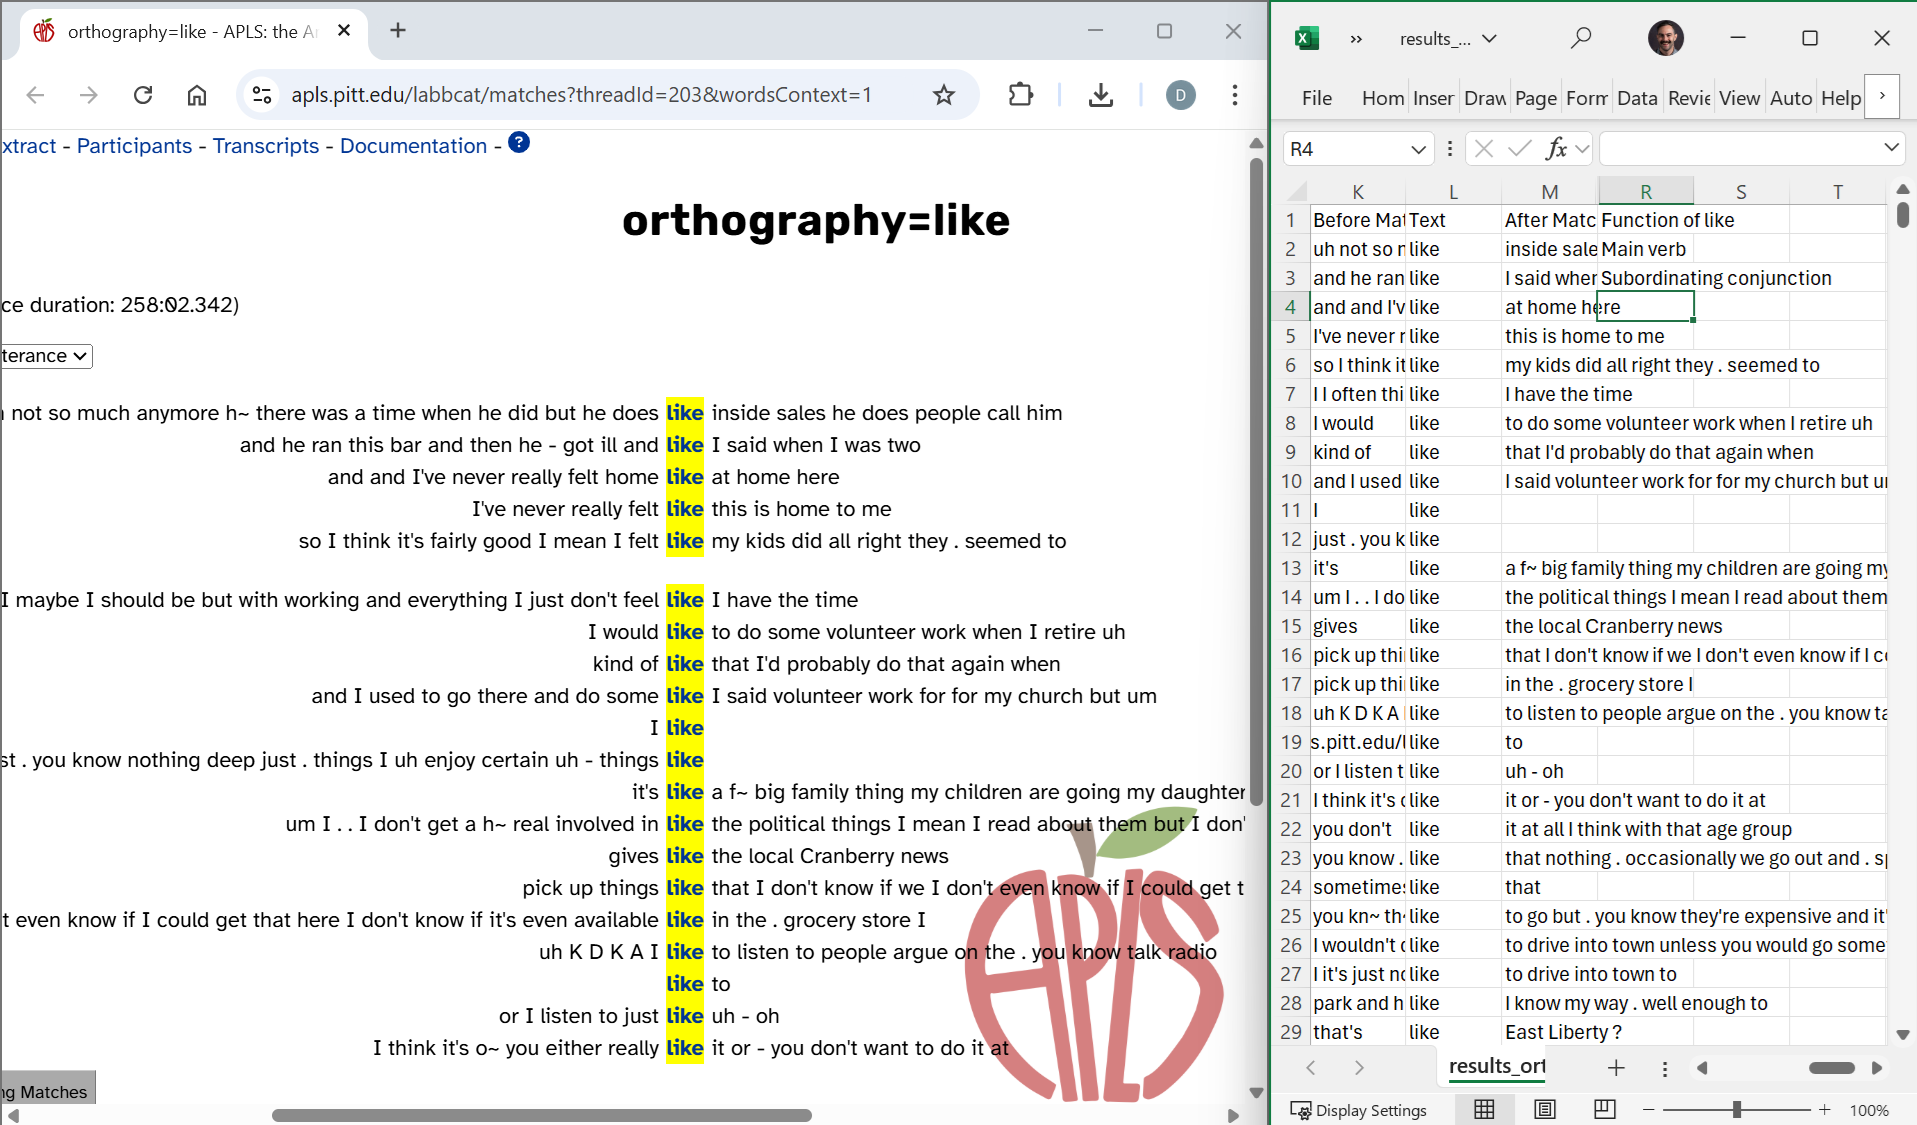Click the Excel zoom slider handle
This screenshot has height=1125, width=1917.
pos(1737,1109)
